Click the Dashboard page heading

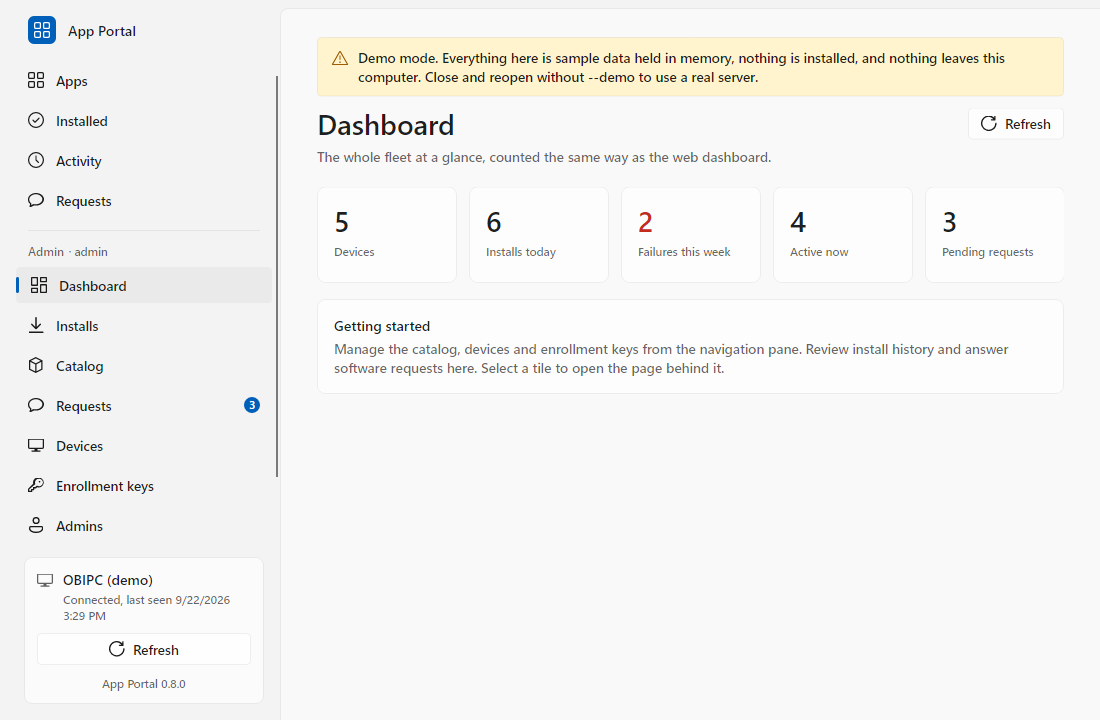click(x=386, y=126)
